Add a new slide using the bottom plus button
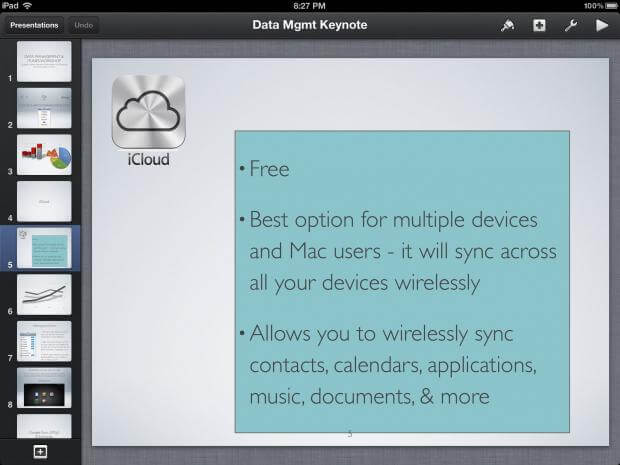This screenshot has width=620, height=465. (x=40, y=452)
